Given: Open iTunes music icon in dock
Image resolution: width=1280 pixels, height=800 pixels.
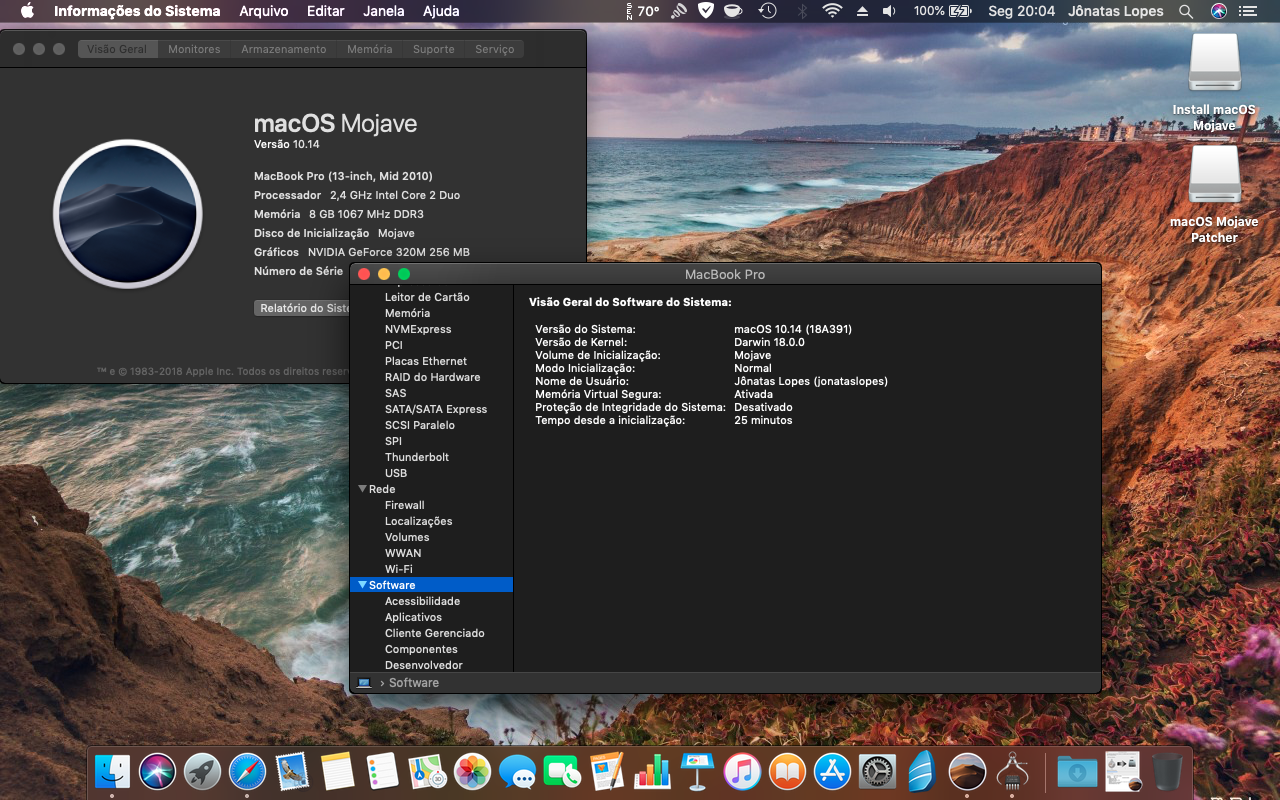Looking at the screenshot, I should [742, 771].
